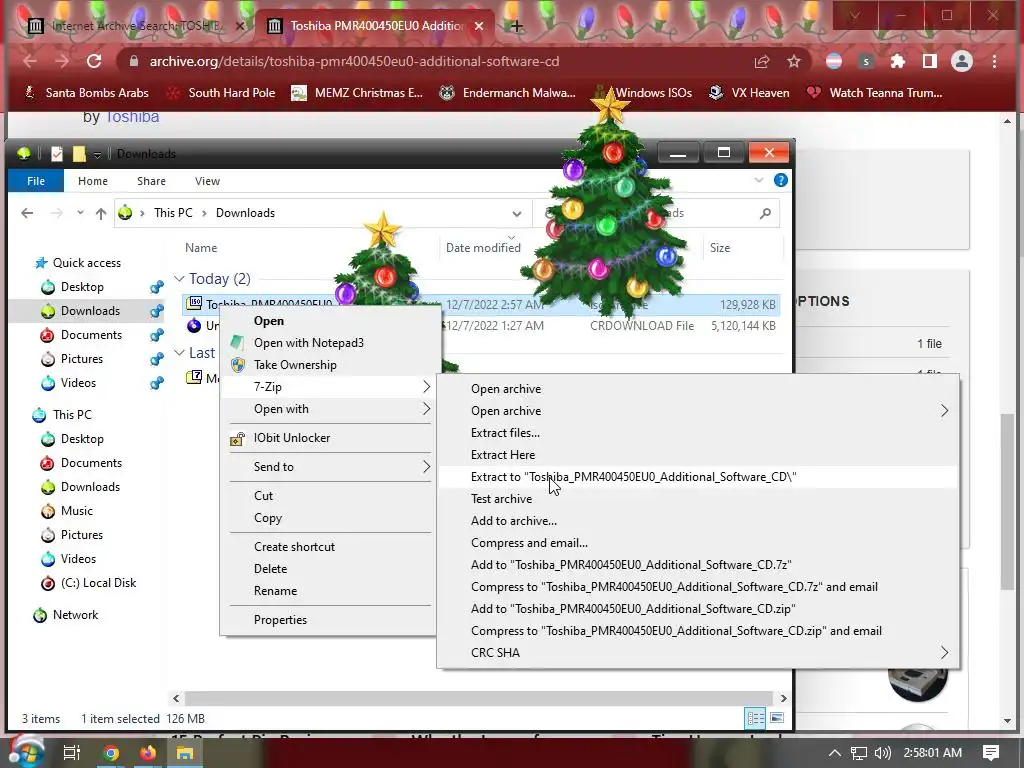Open (C:) Local Disk
Viewport: 1024px width, 768px height.
98,583
